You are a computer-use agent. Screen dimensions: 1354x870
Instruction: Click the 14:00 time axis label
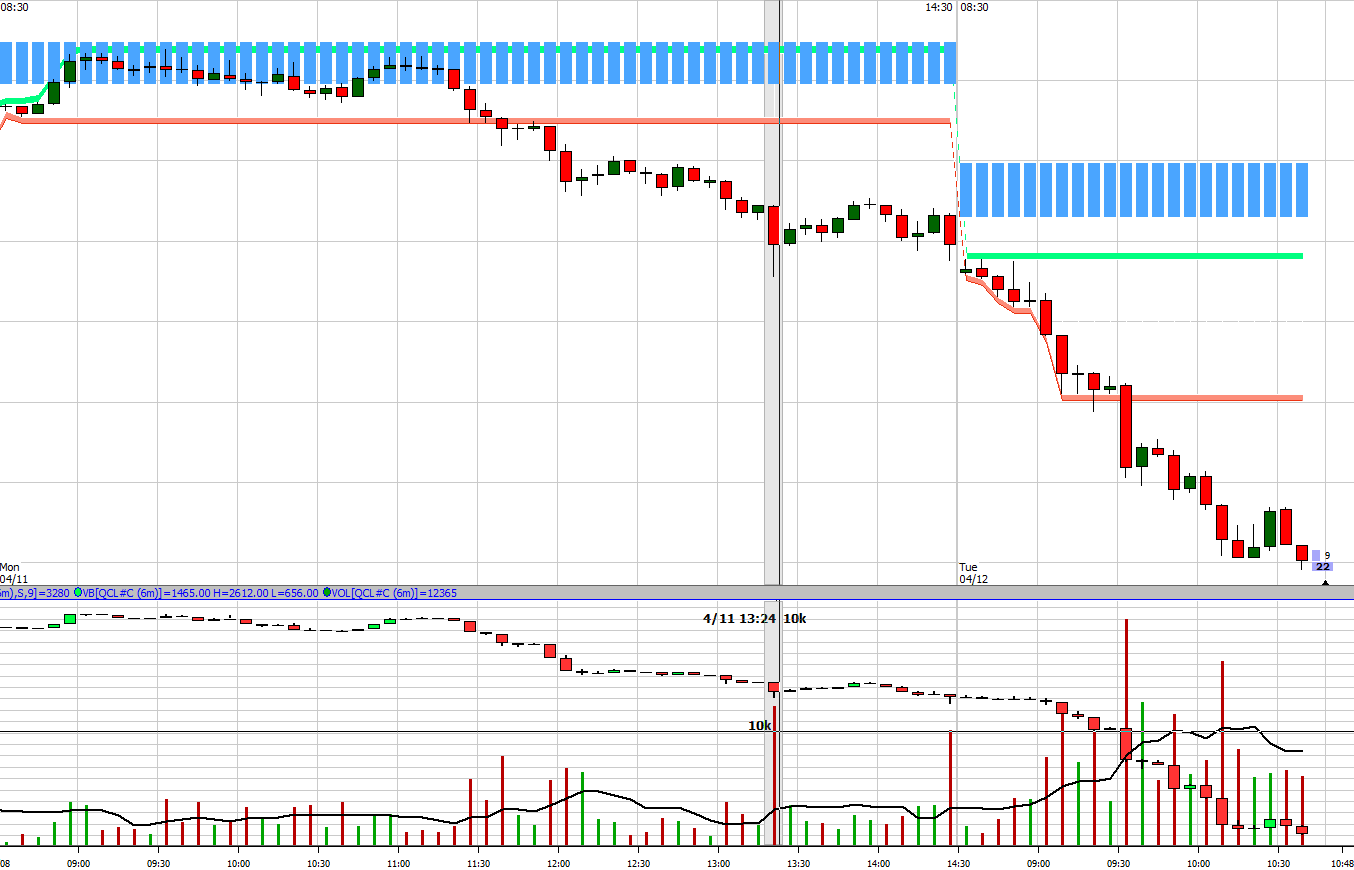[878, 863]
